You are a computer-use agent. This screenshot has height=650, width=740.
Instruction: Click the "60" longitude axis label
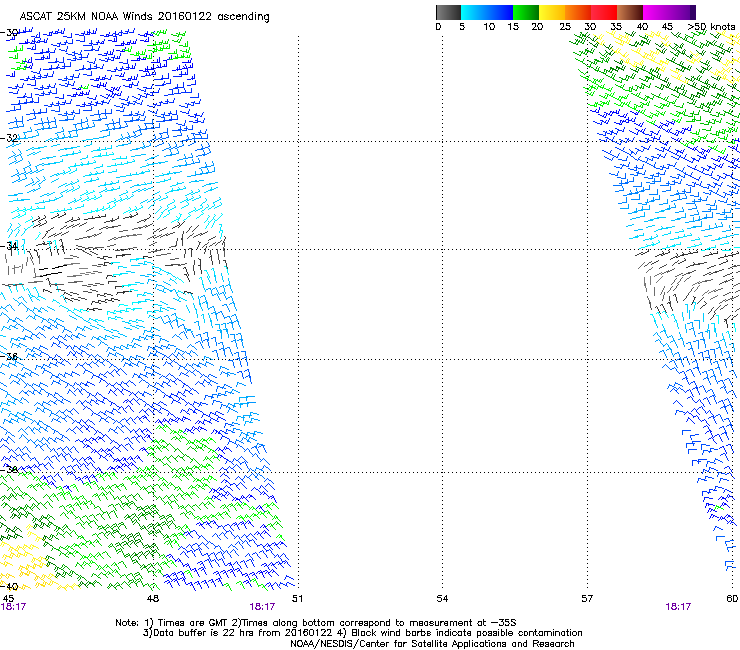(732, 599)
